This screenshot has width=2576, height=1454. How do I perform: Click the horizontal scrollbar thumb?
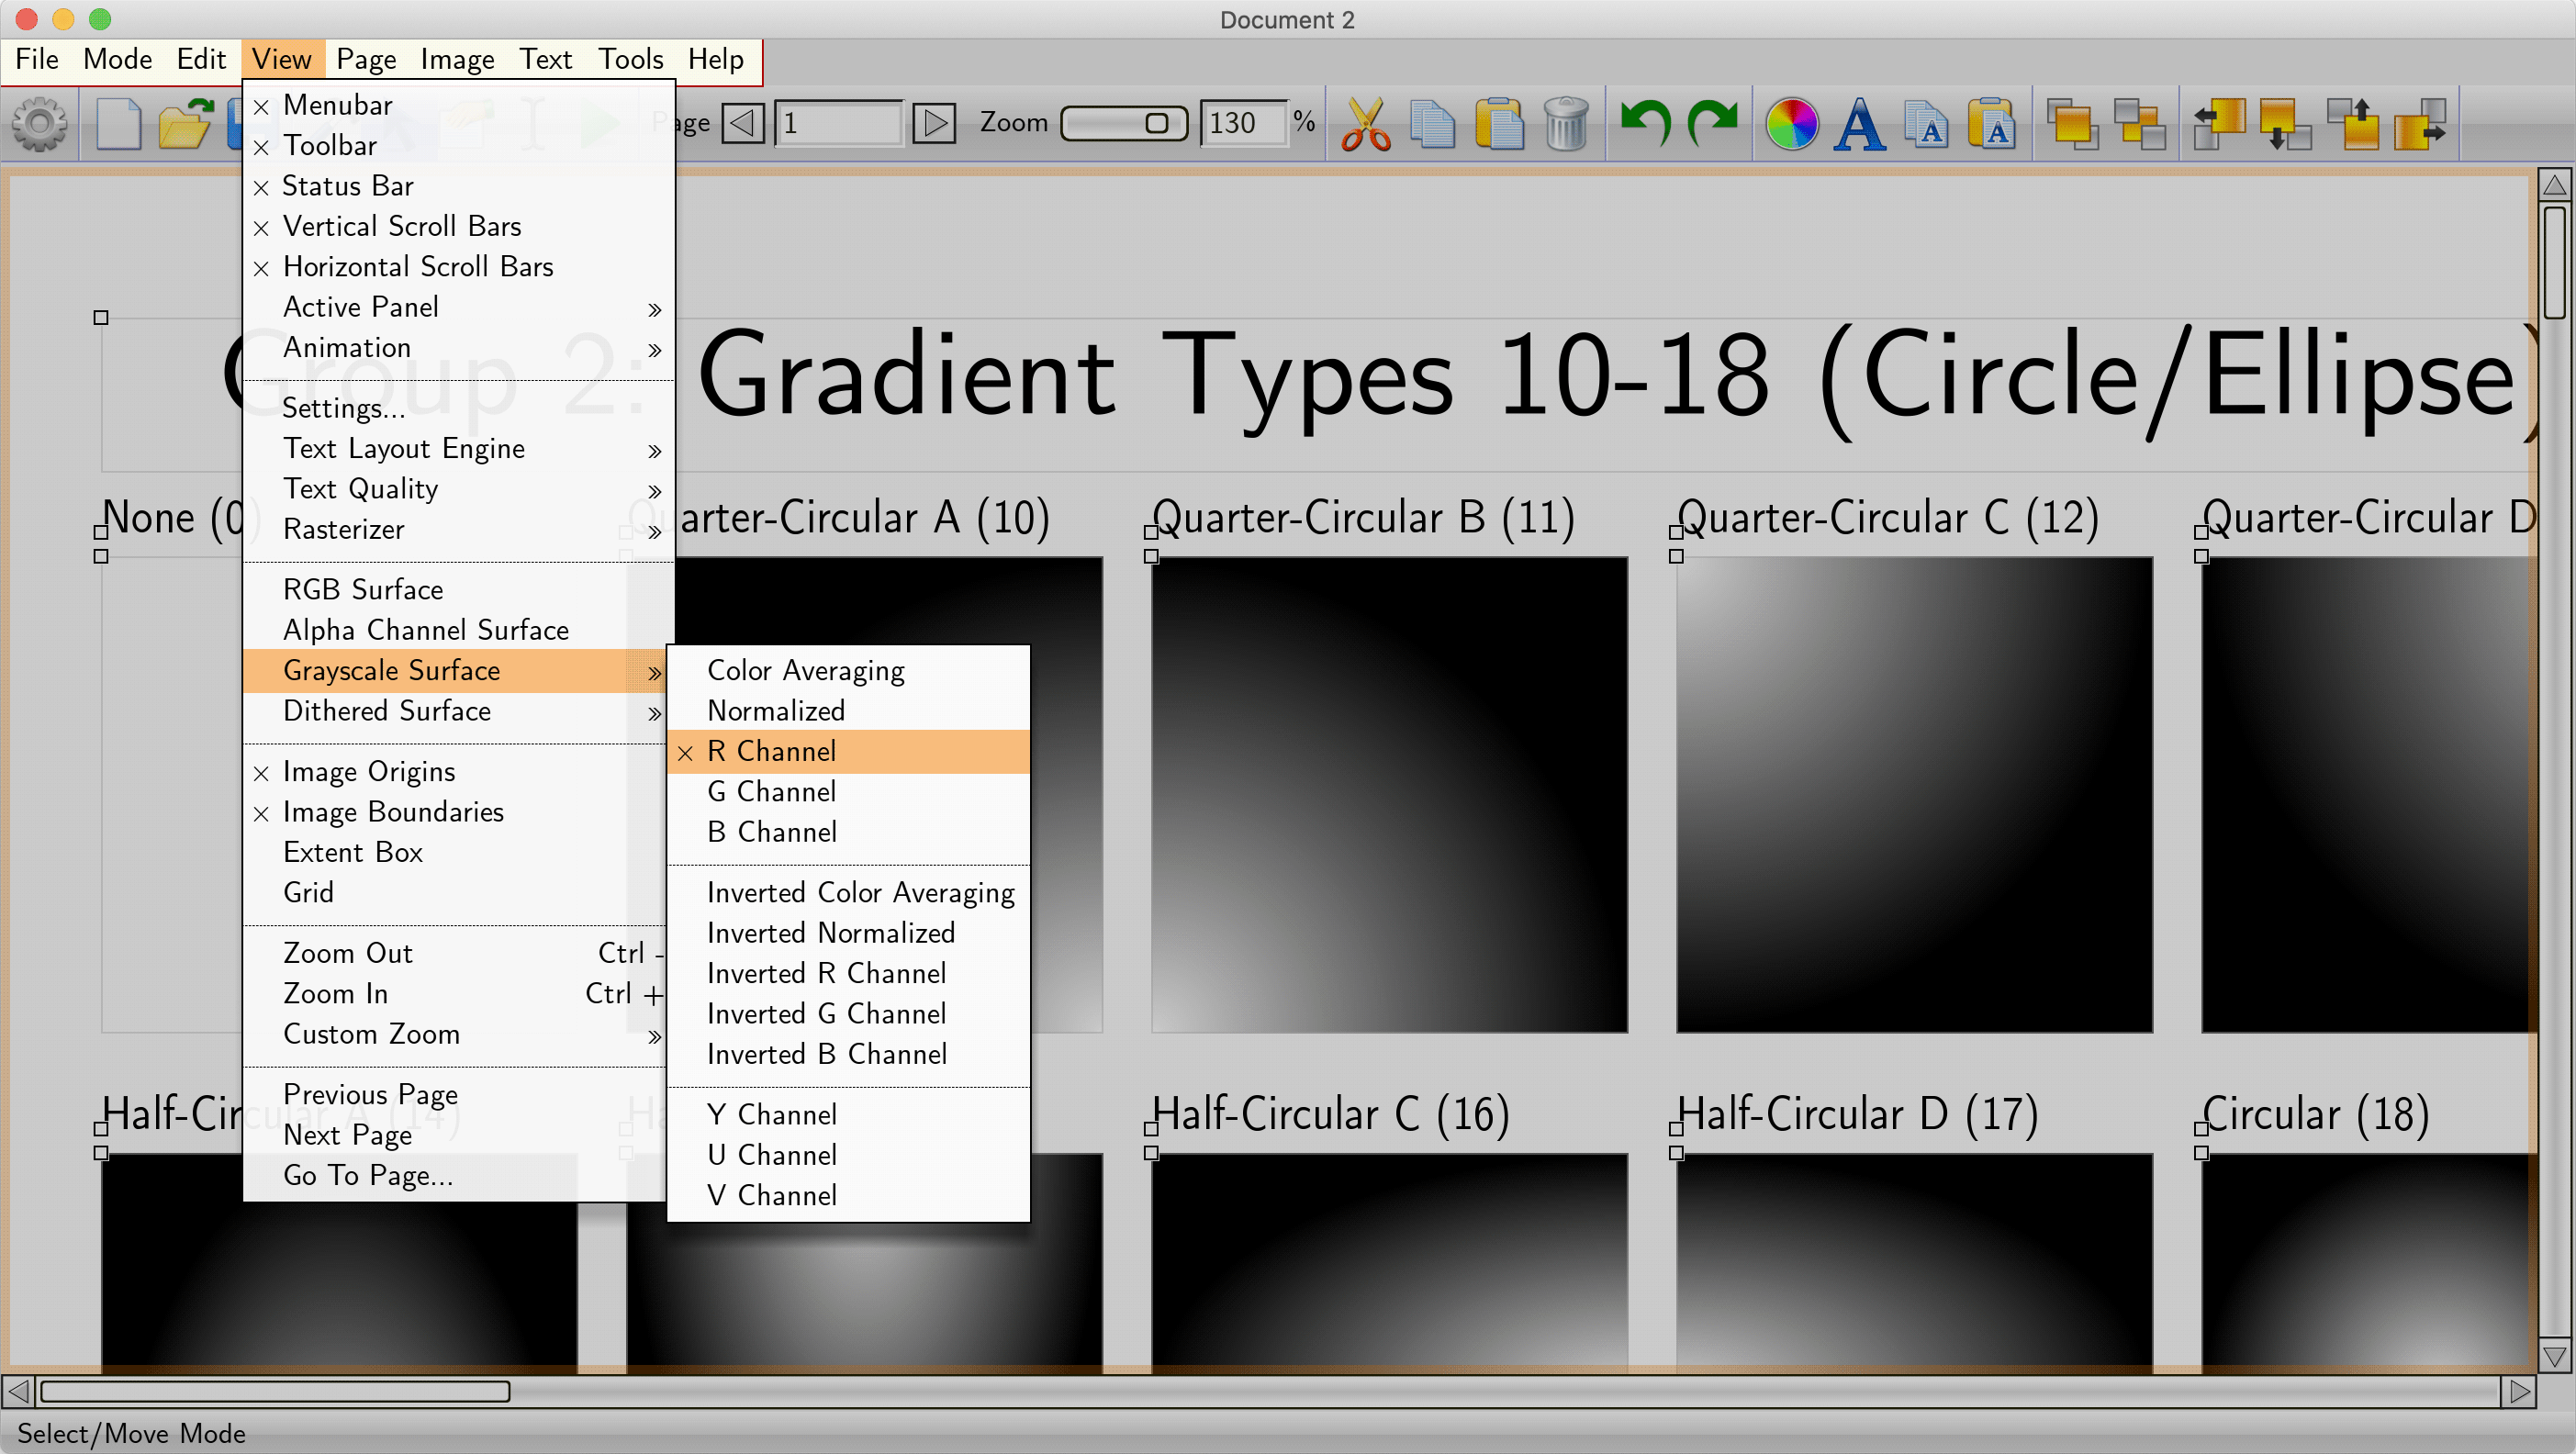[x=275, y=1391]
